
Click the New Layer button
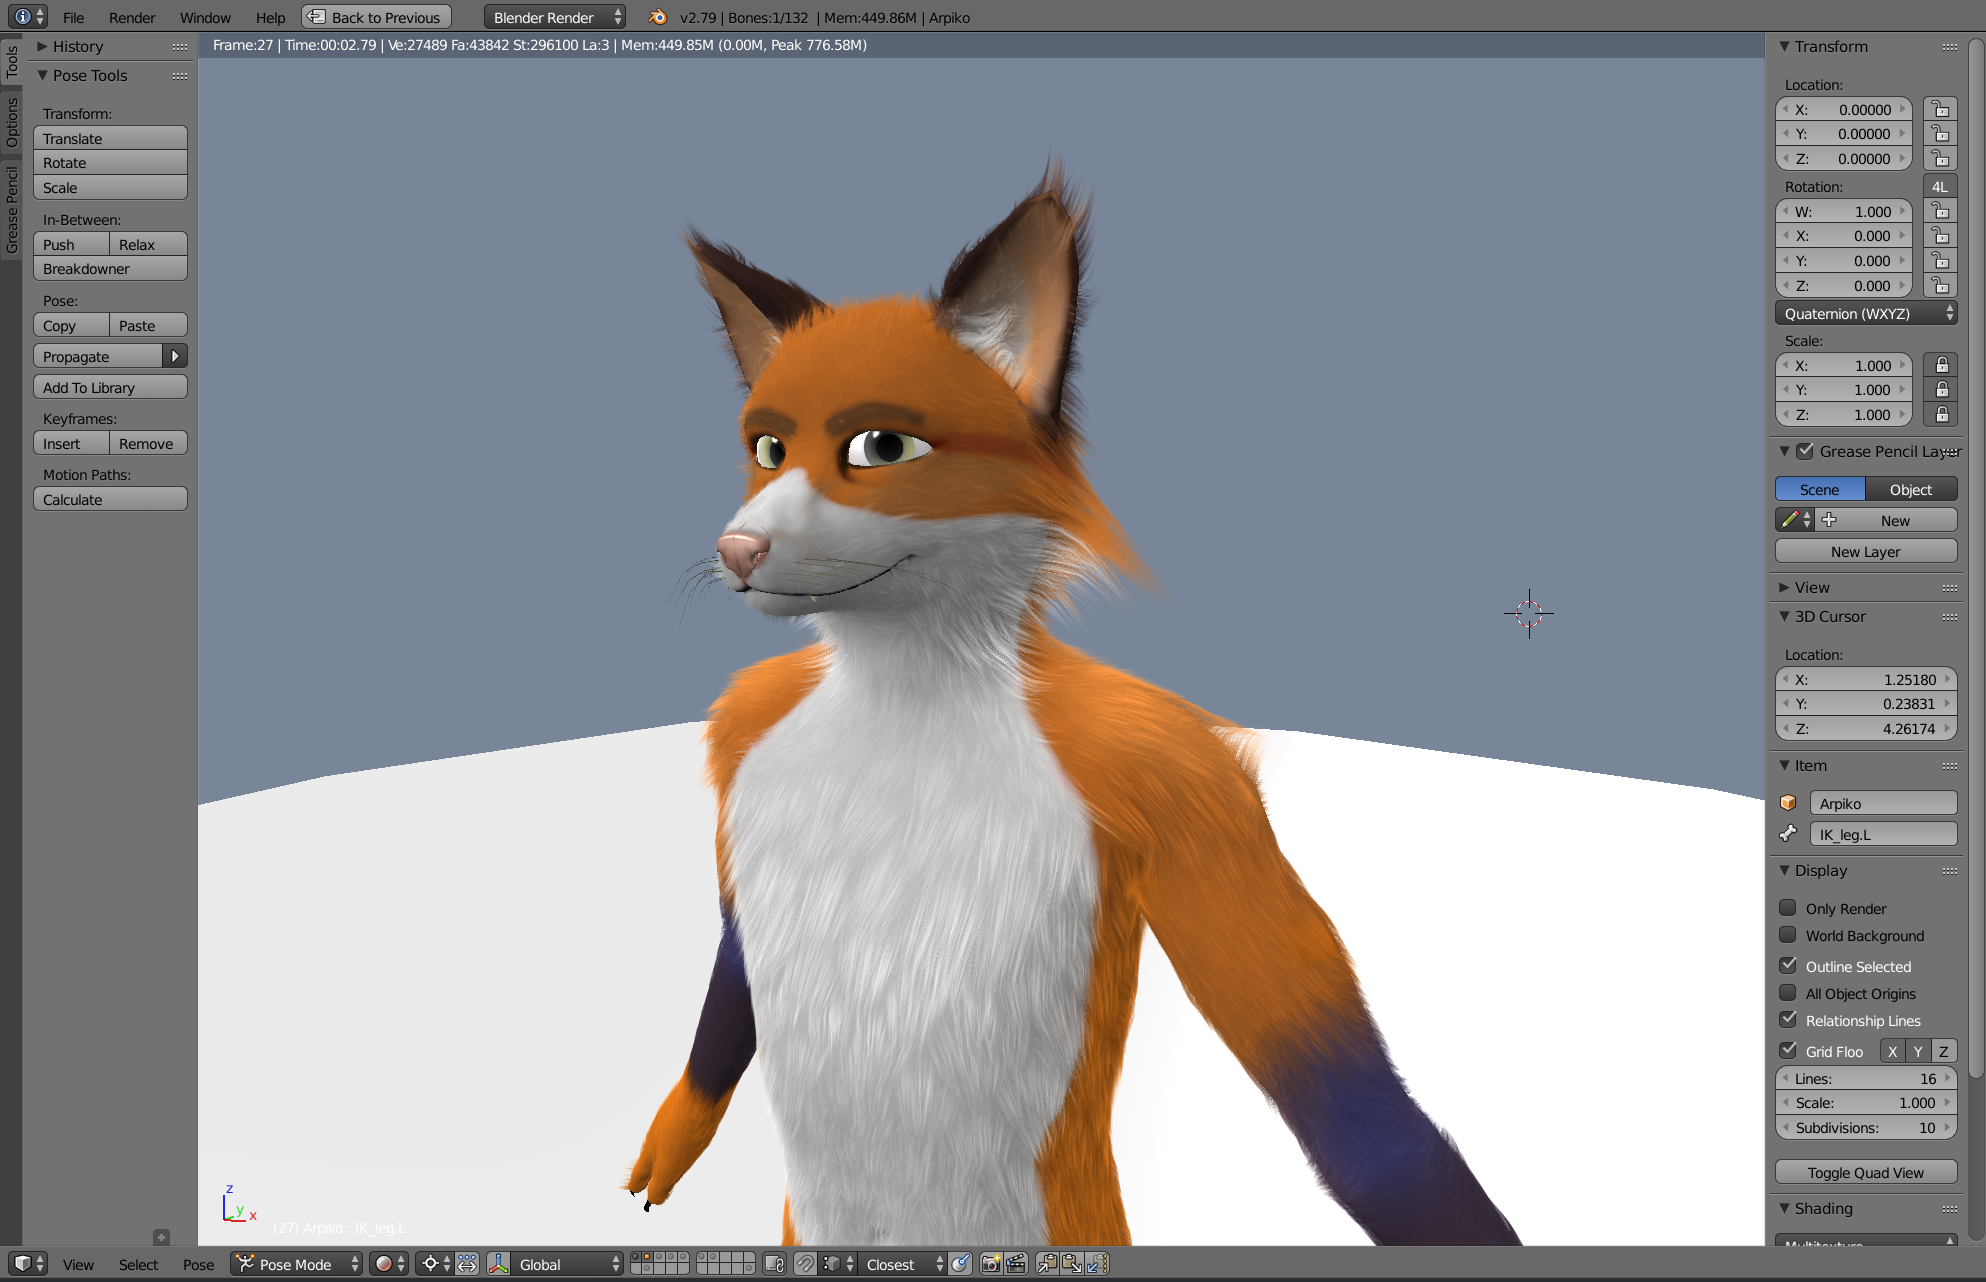click(x=1866, y=551)
